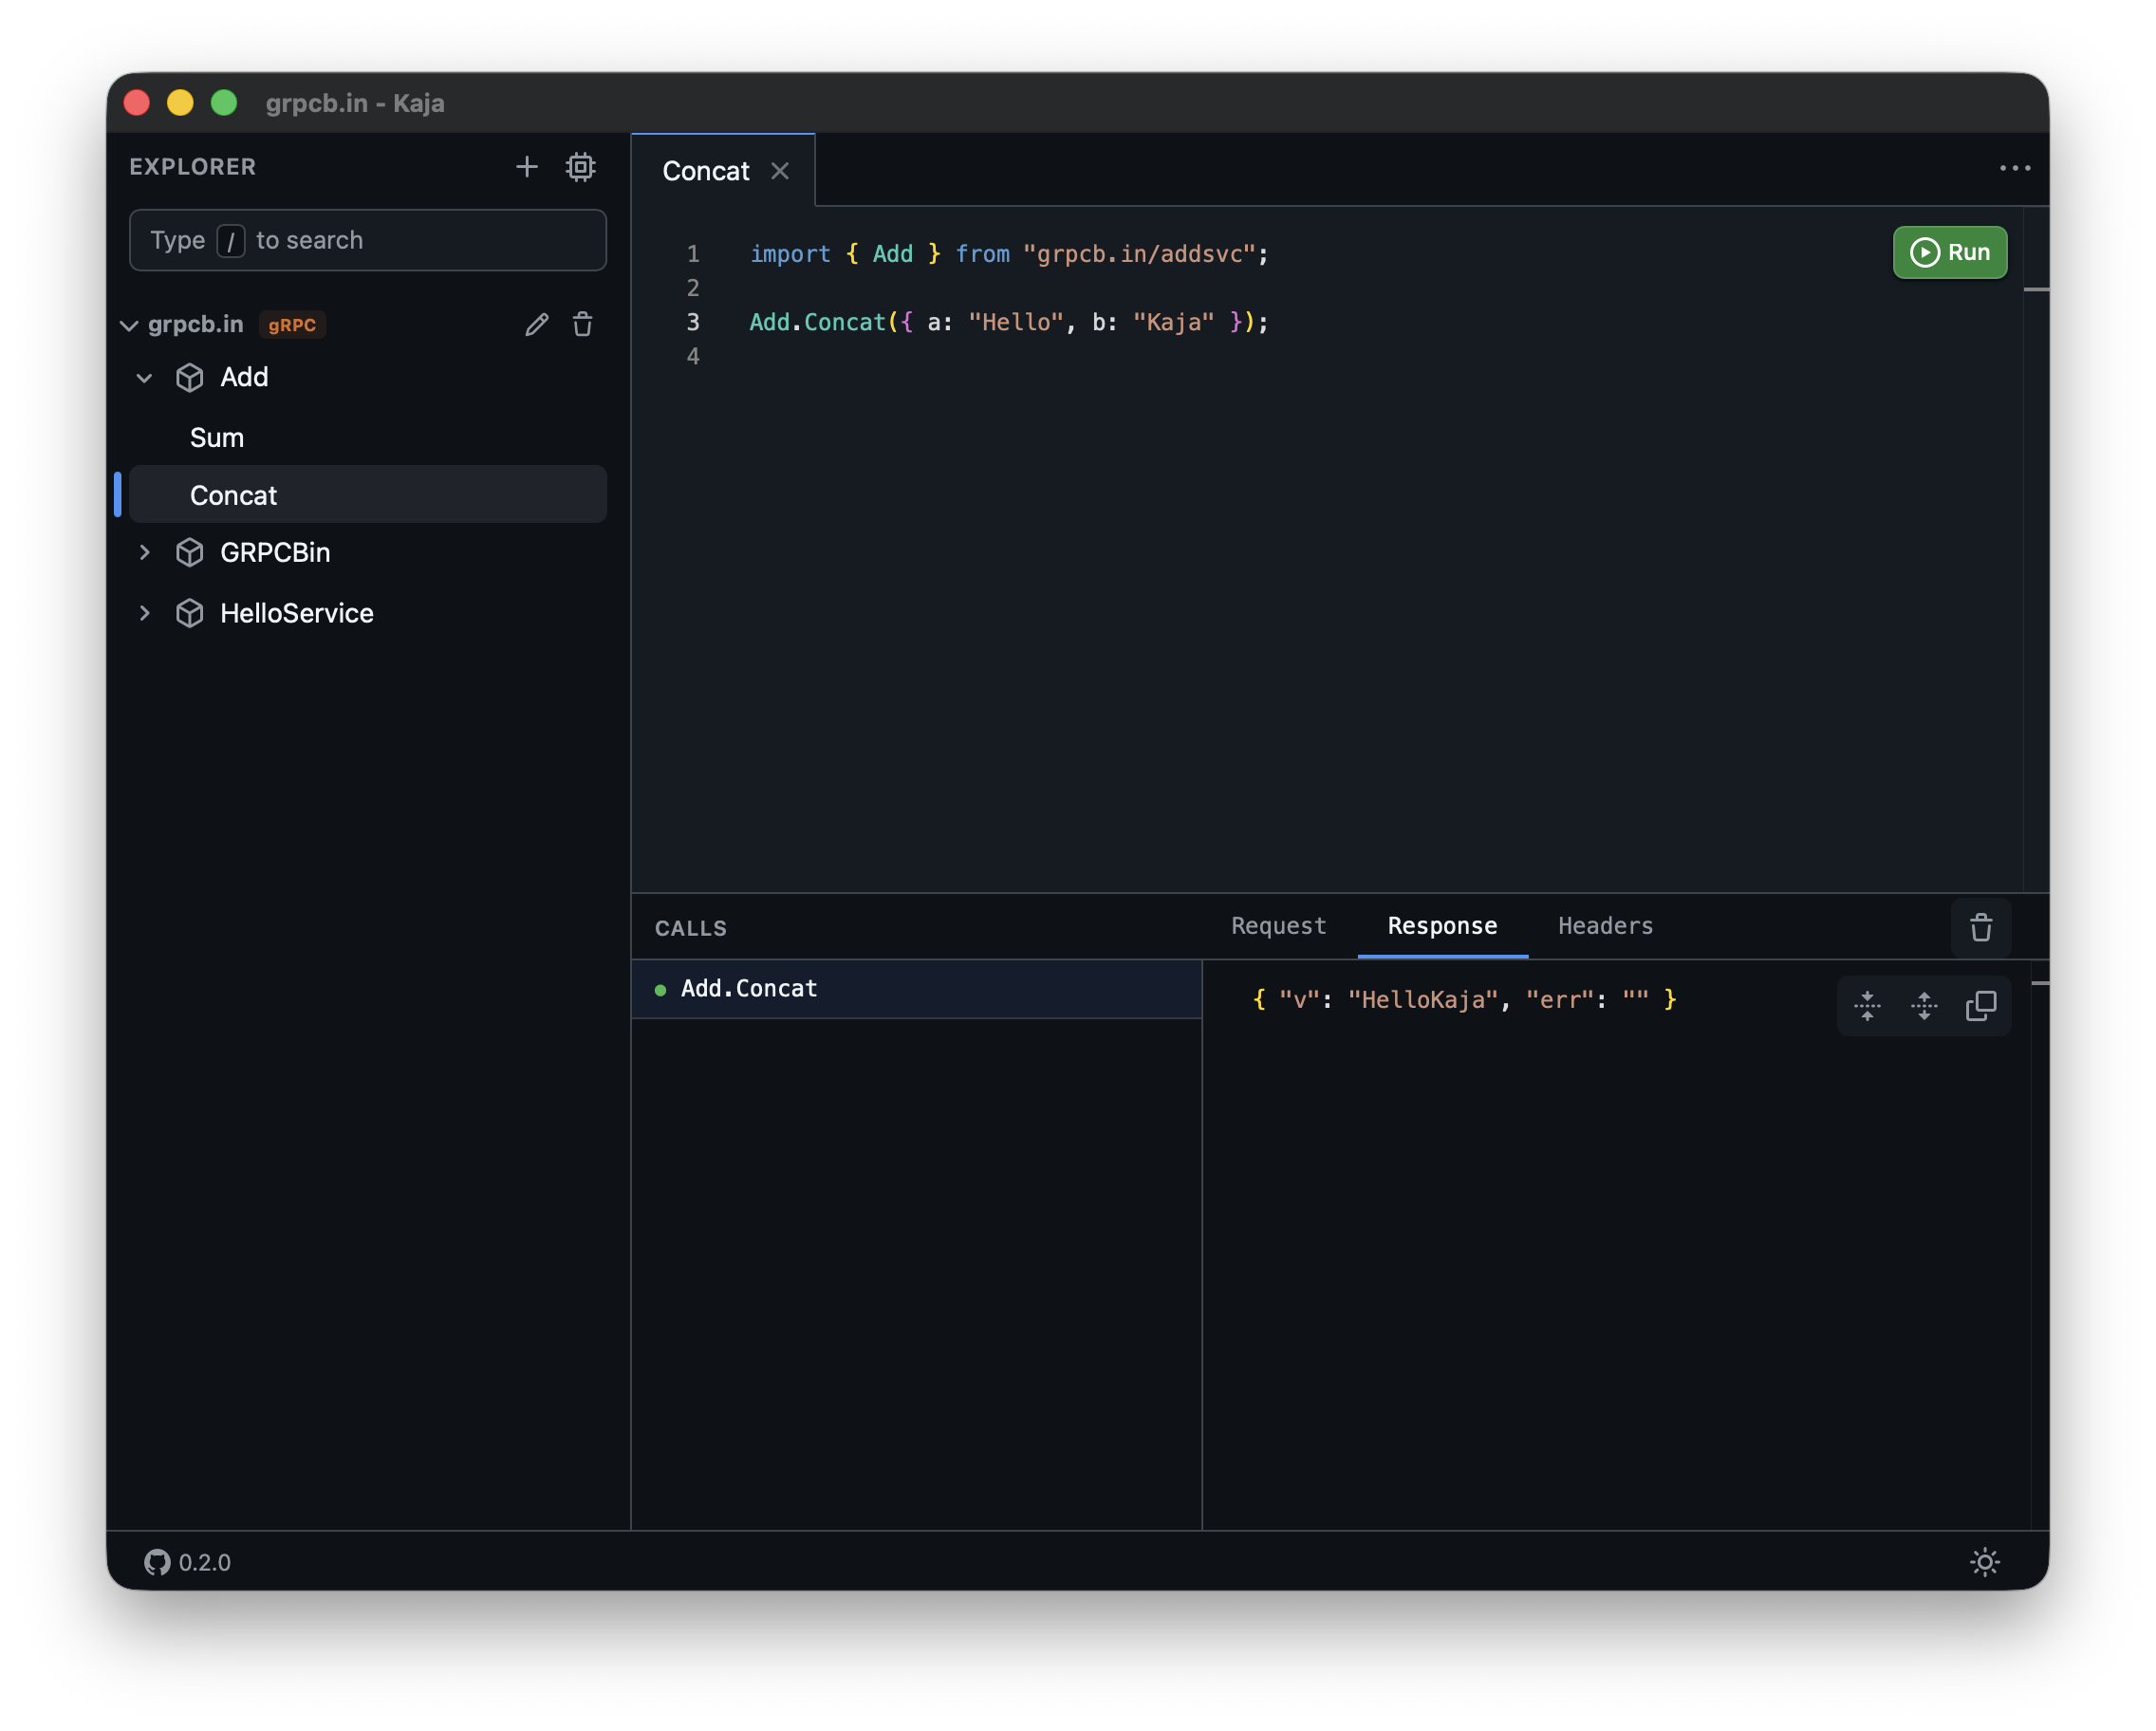The height and width of the screenshot is (1731, 2156).
Task: Open the GitHub link in the status bar
Action: pyautogui.click(x=158, y=1562)
